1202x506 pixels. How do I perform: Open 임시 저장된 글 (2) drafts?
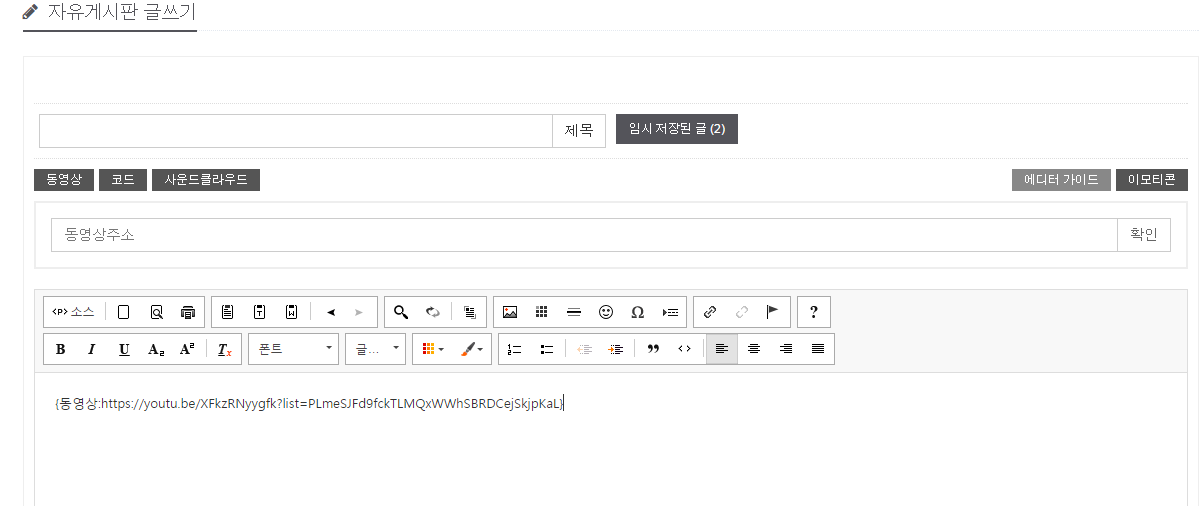[x=677, y=129]
